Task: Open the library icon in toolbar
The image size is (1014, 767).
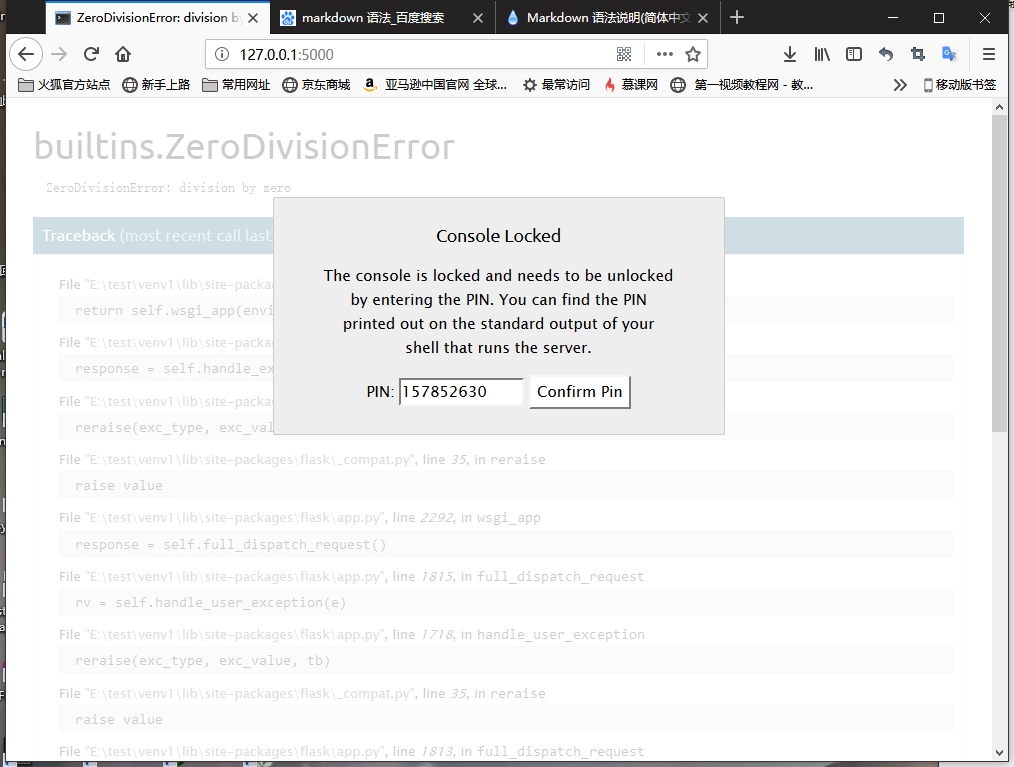Action: (x=822, y=54)
